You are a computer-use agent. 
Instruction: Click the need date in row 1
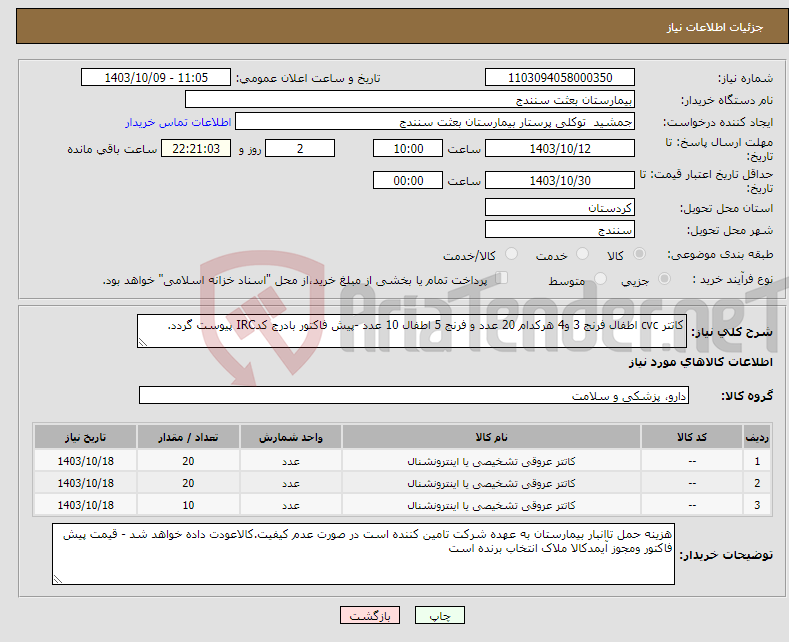click(x=86, y=461)
